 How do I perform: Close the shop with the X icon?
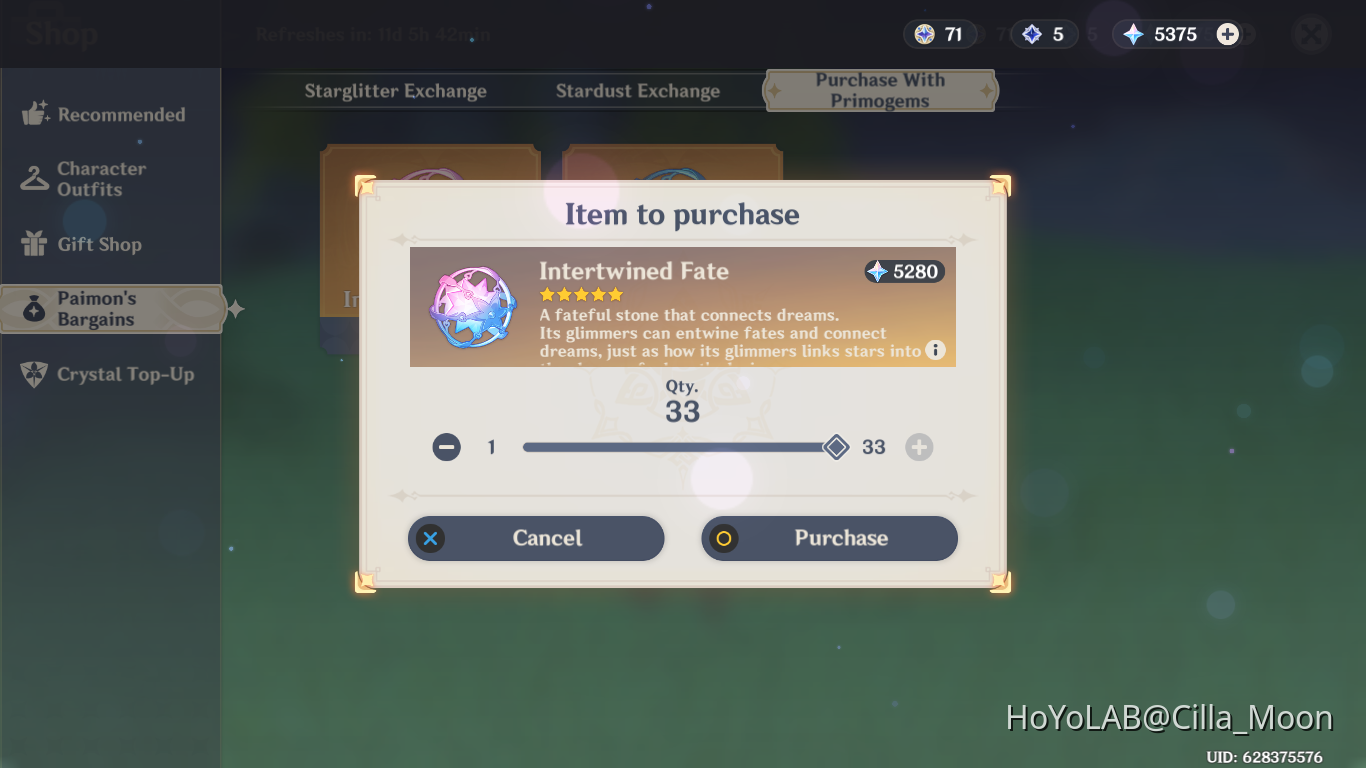coord(1310,35)
